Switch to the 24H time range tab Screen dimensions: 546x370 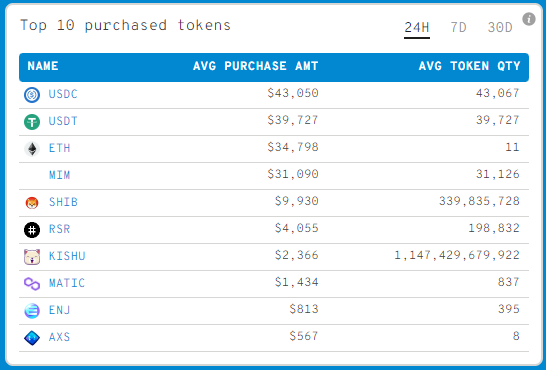417,28
